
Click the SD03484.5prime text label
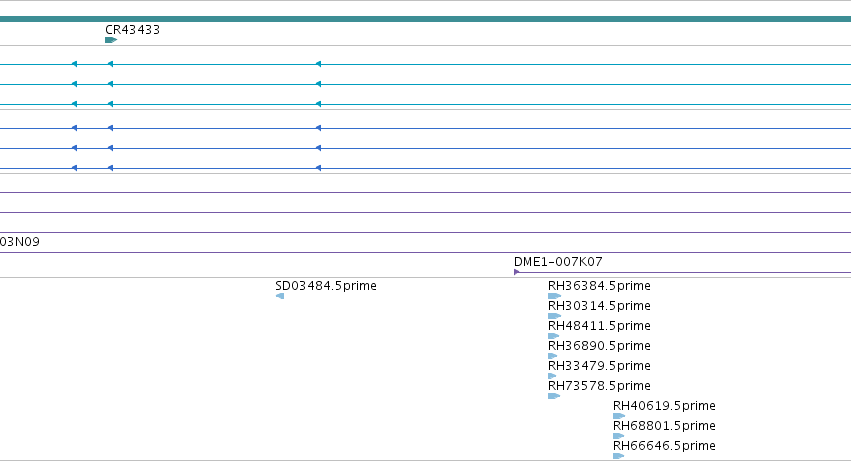(x=326, y=286)
